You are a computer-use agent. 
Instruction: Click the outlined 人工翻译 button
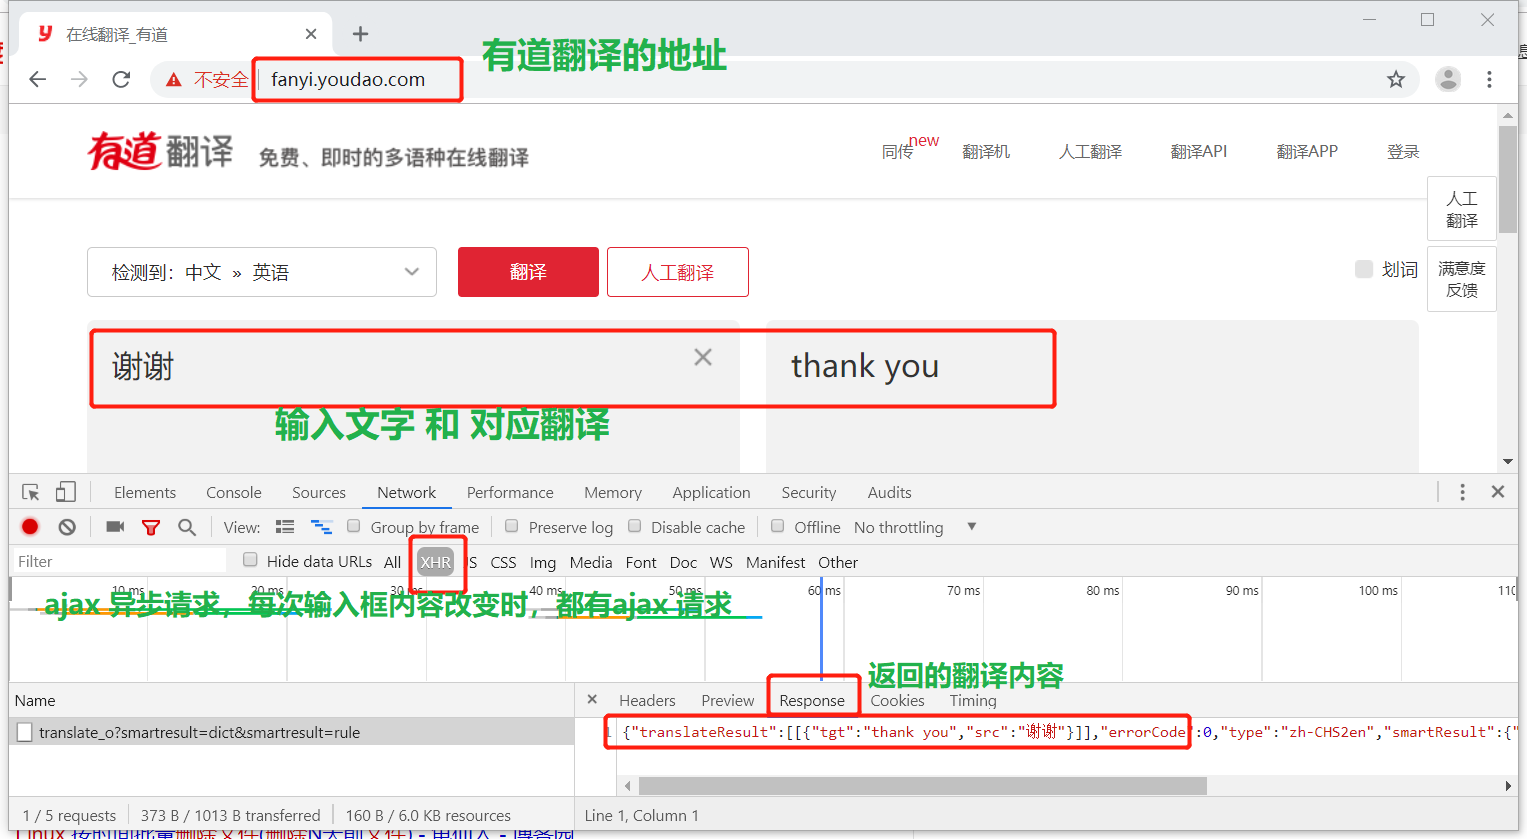pos(678,272)
